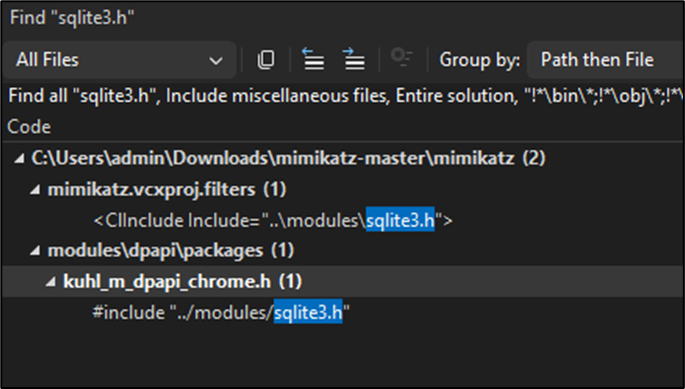Open the All Files scope dropdown
The image size is (685, 389).
click(119, 60)
